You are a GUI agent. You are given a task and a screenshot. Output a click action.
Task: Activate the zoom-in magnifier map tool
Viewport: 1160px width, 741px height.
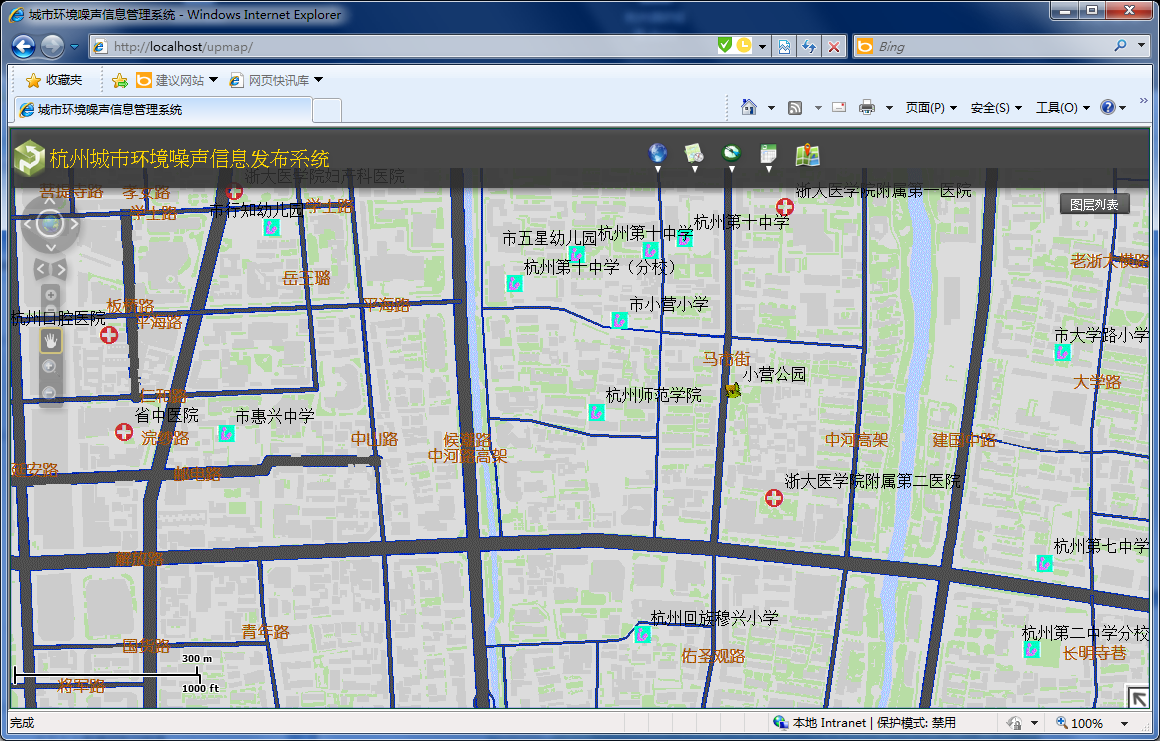[x=50, y=365]
